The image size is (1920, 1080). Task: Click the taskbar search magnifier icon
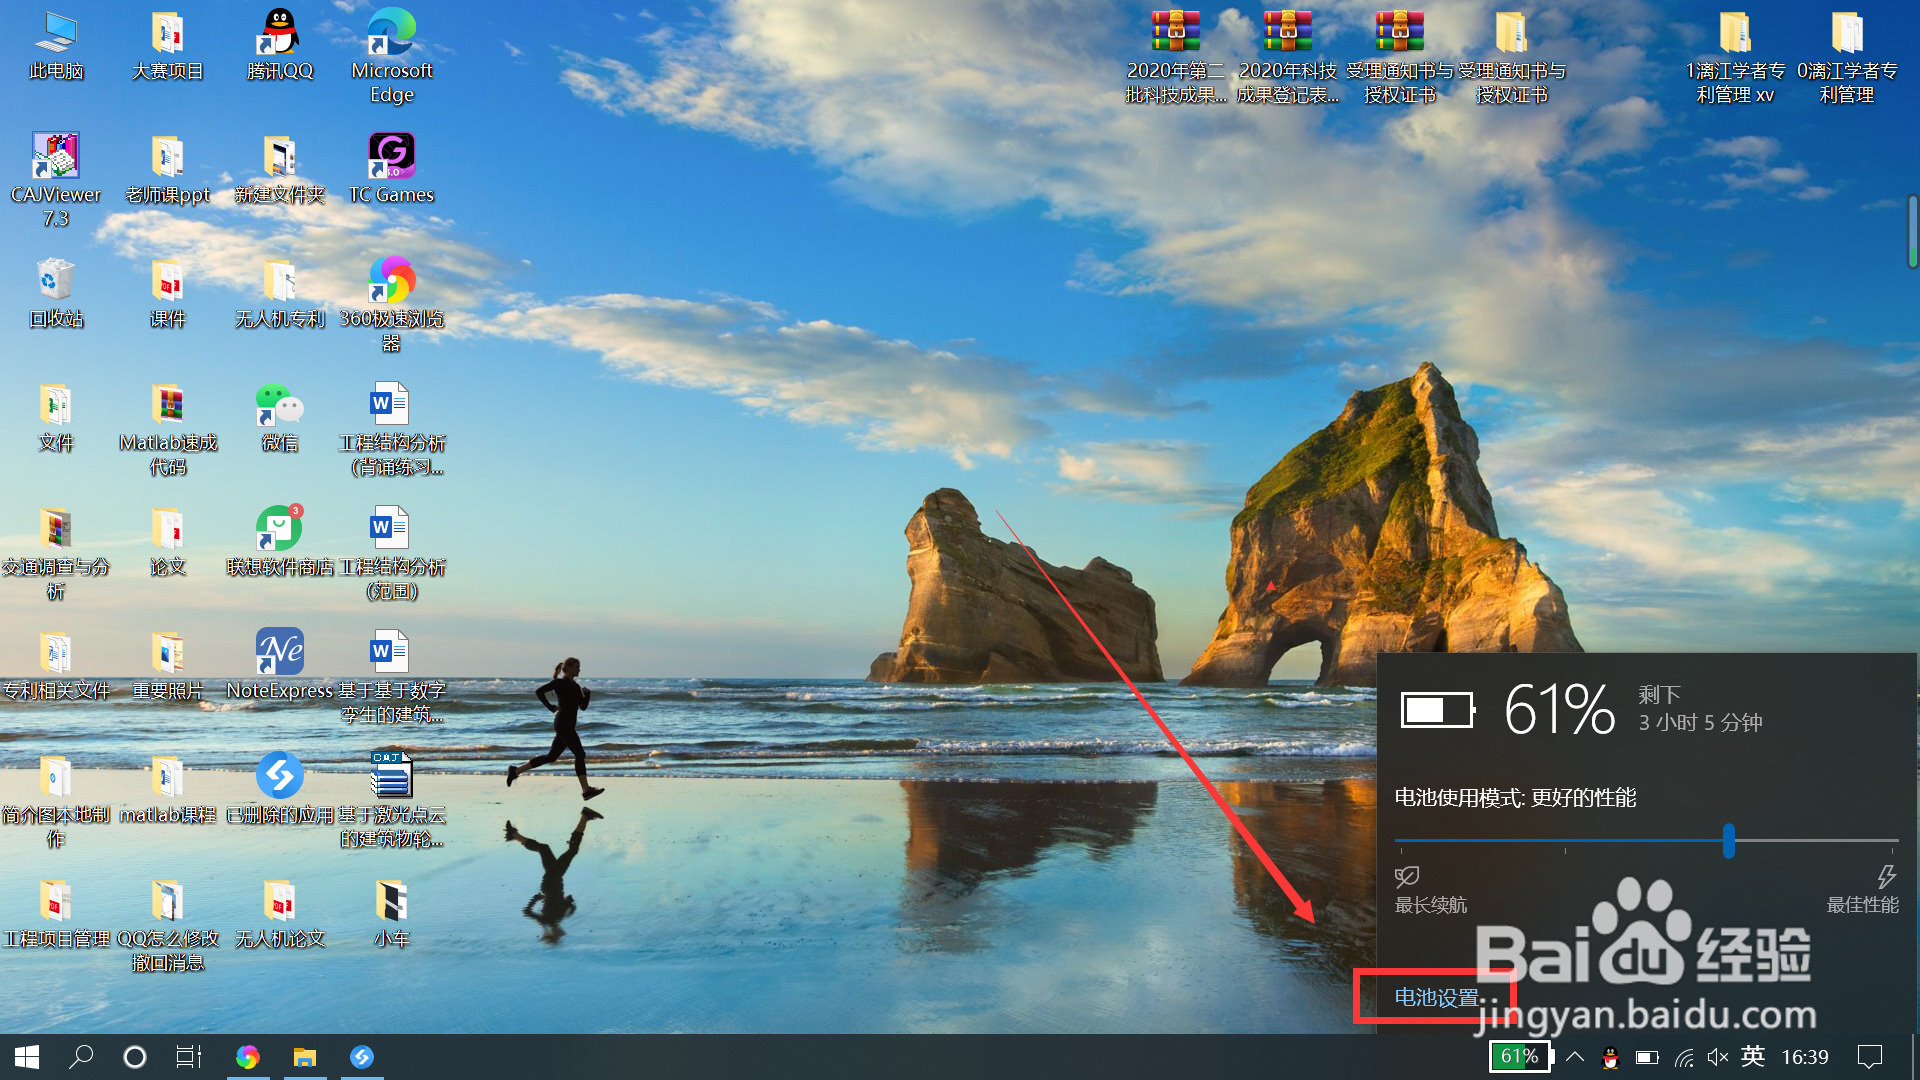(81, 1057)
